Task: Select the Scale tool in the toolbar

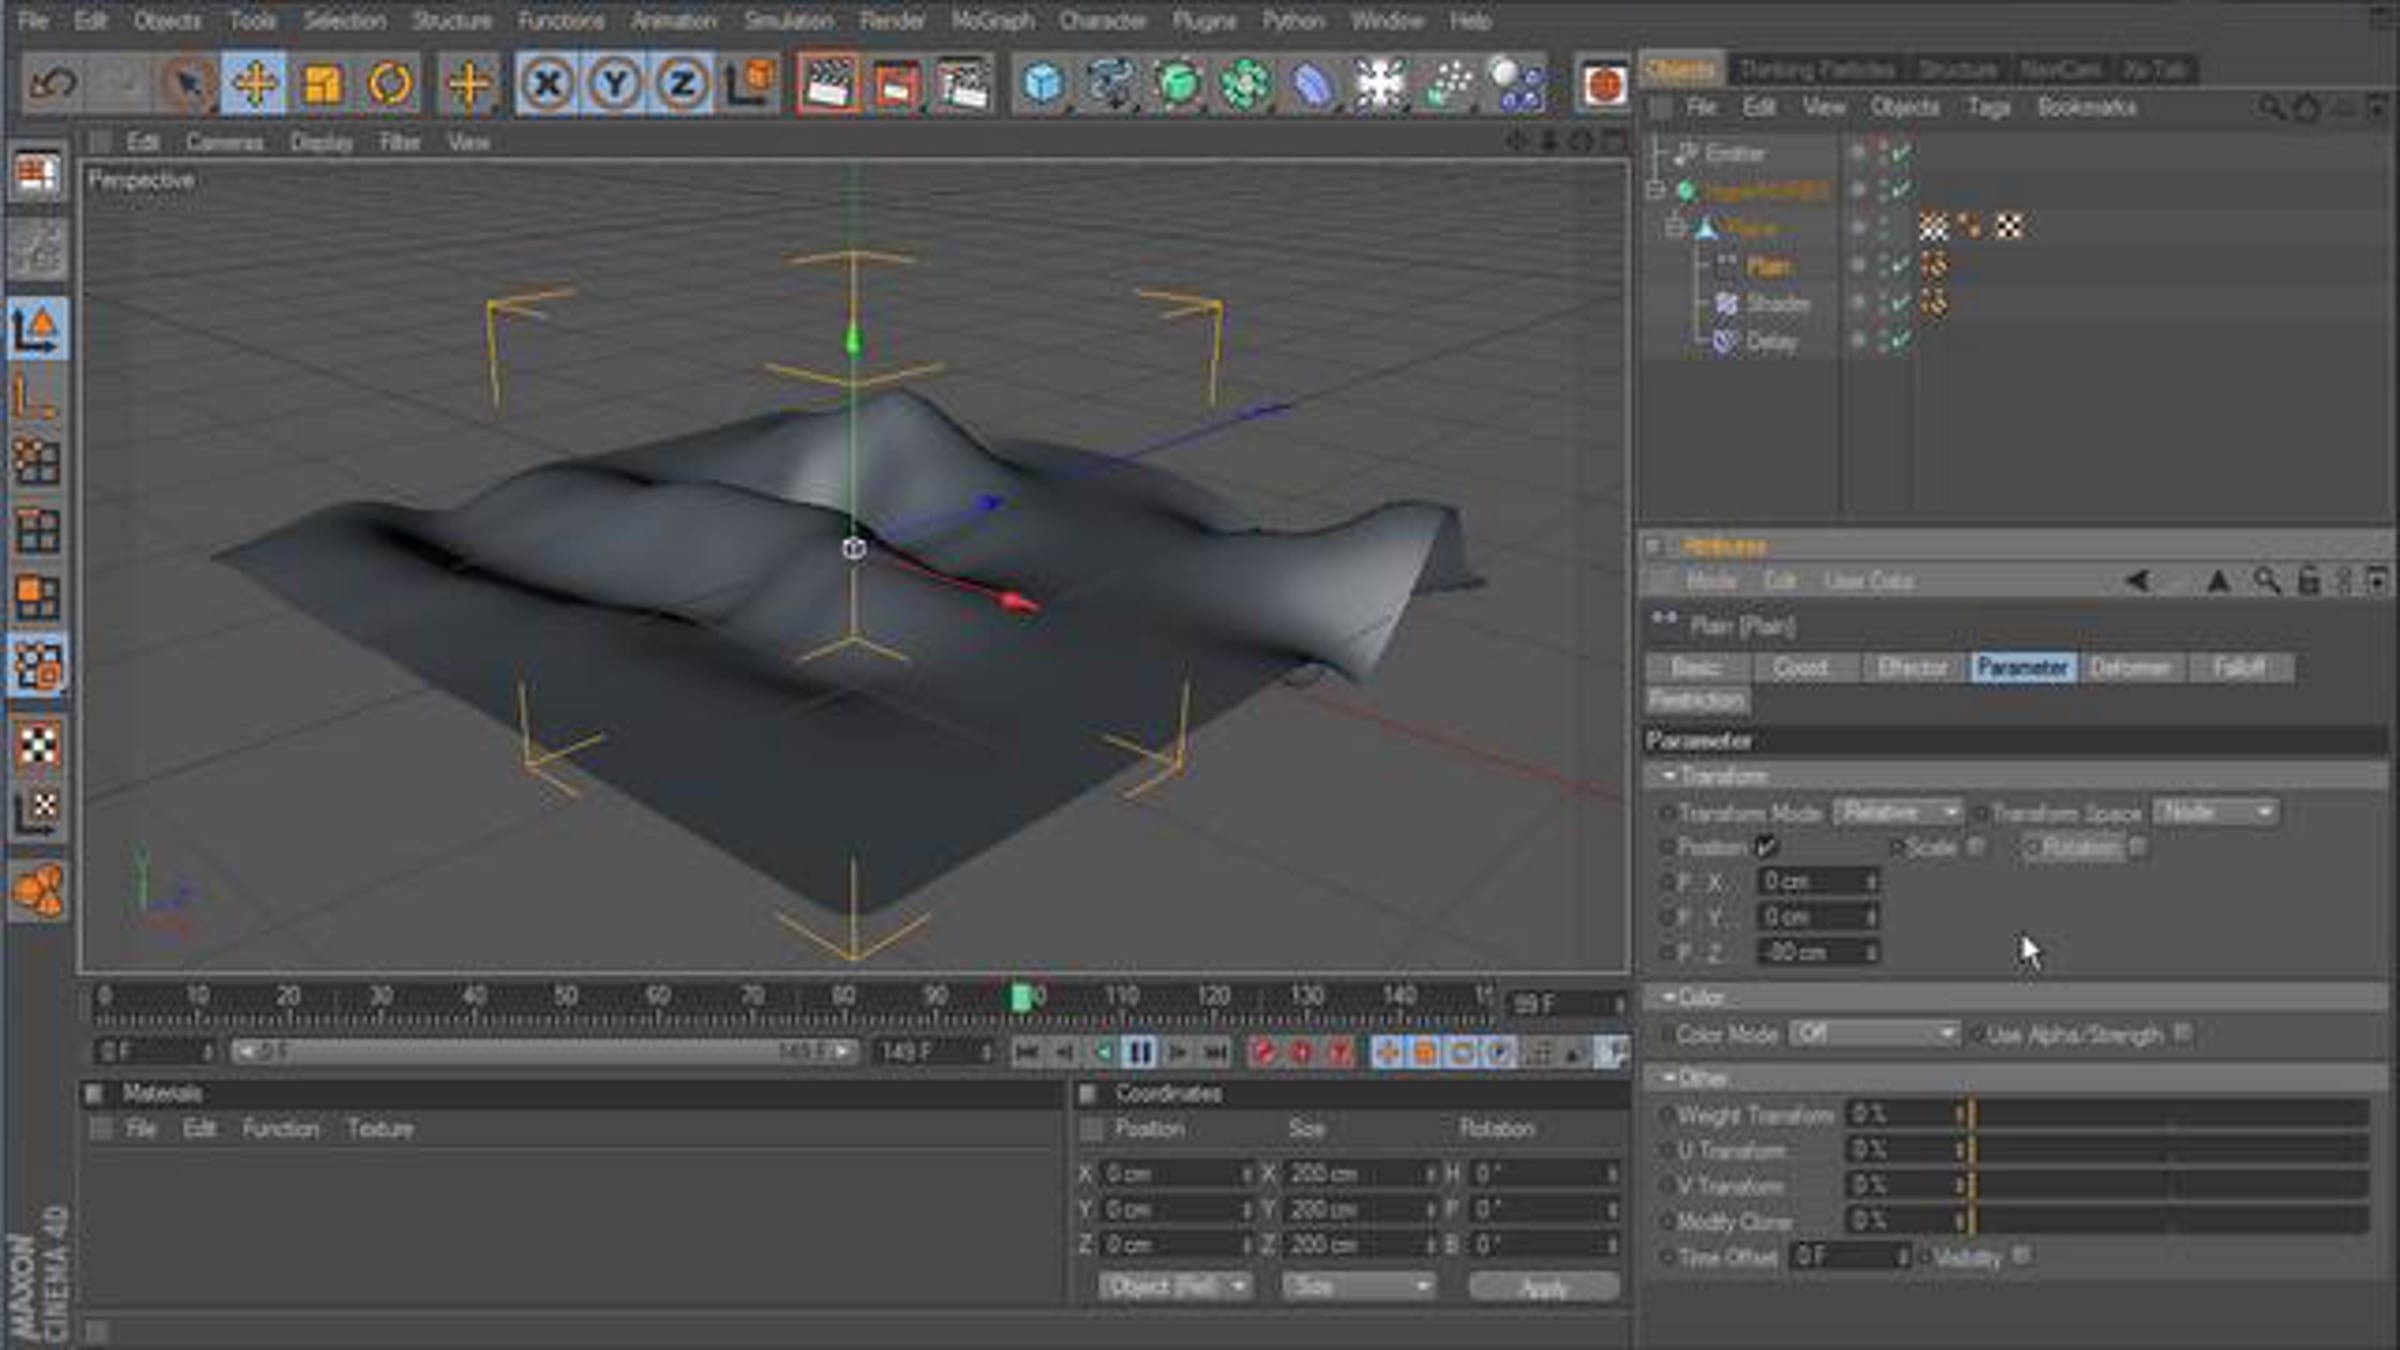Action: 322,85
